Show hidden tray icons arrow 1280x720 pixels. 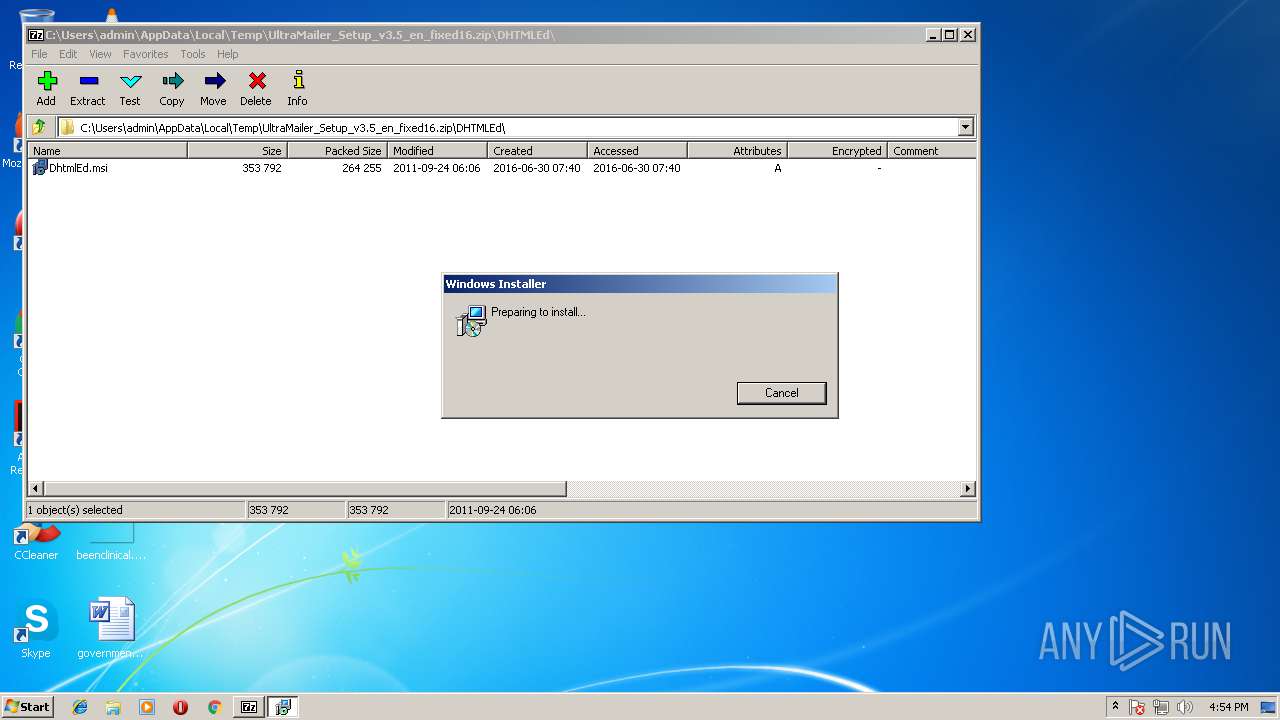click(x=1115, y=706)
